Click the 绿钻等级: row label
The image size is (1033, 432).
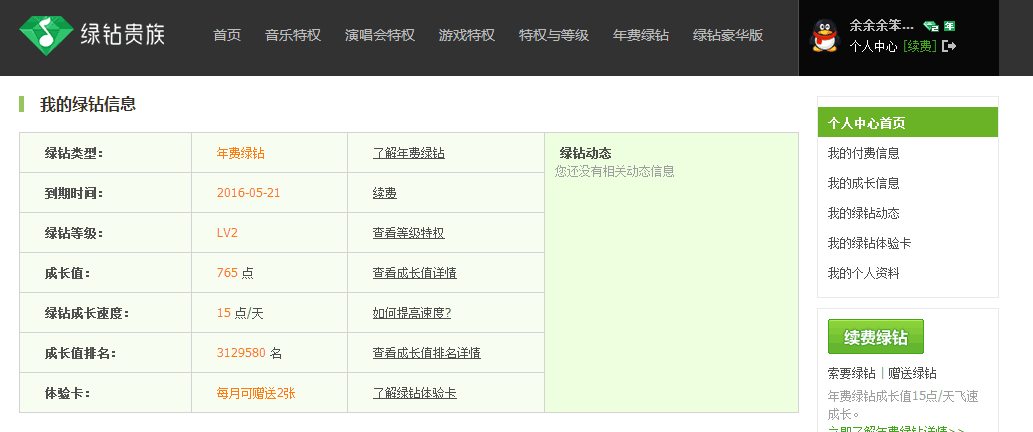[x=74, y=233]
